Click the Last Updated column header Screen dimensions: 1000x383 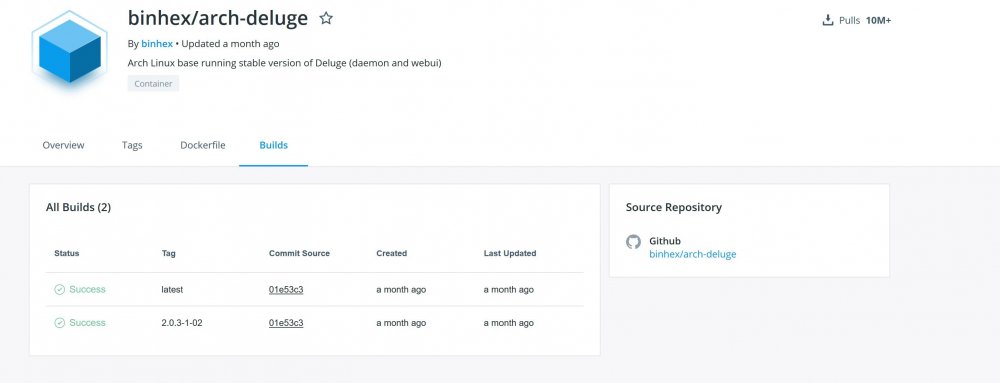pyautogui.click(x=510, y=253)
